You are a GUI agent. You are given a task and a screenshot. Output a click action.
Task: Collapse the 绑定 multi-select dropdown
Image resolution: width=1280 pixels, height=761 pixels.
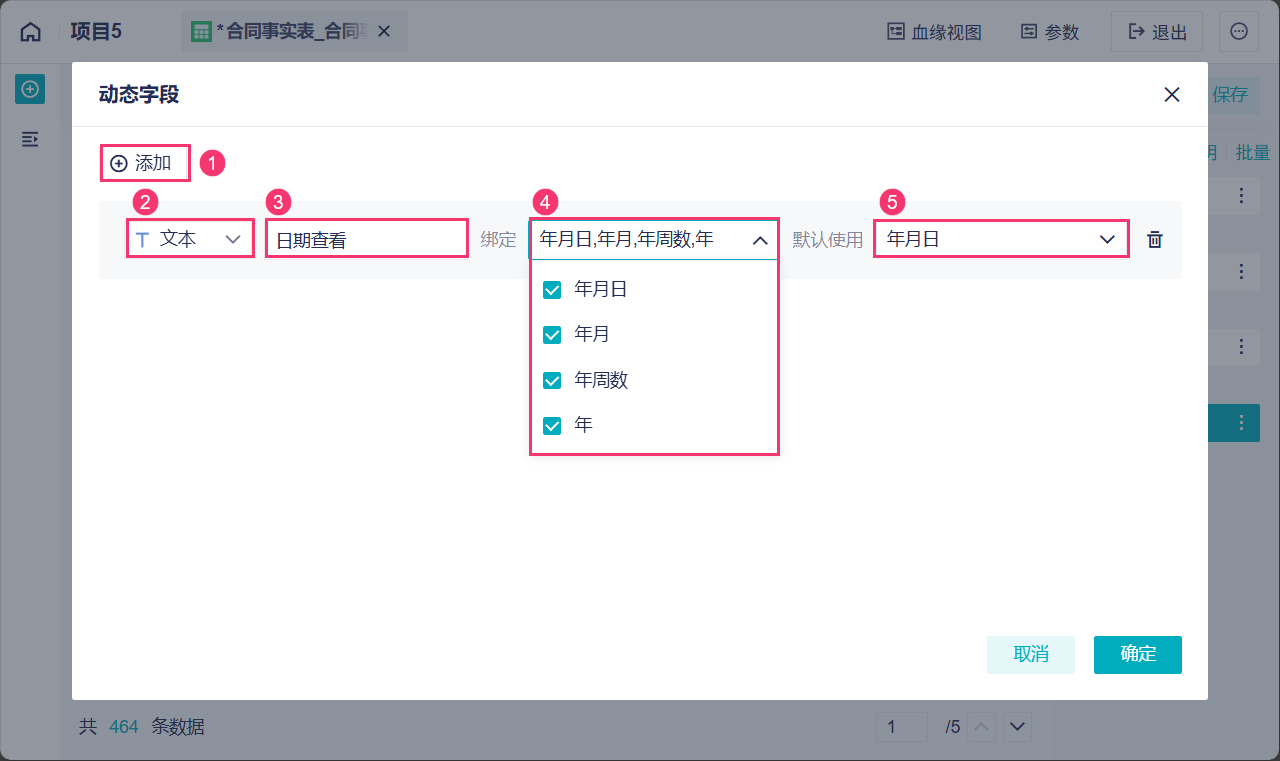tap(759, 240)
